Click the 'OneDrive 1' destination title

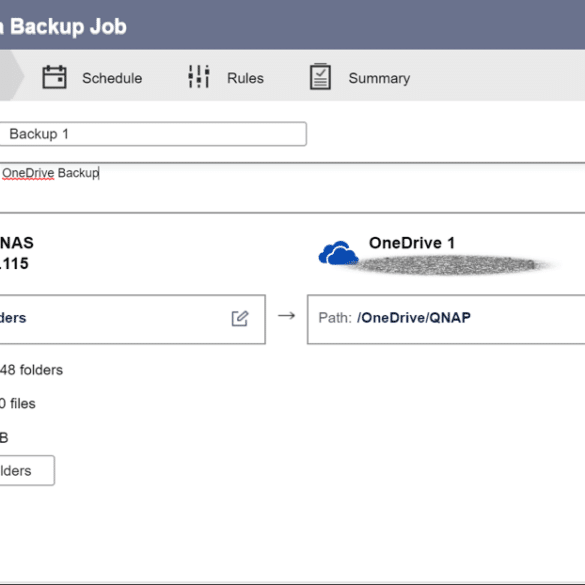tap(412, 243)
